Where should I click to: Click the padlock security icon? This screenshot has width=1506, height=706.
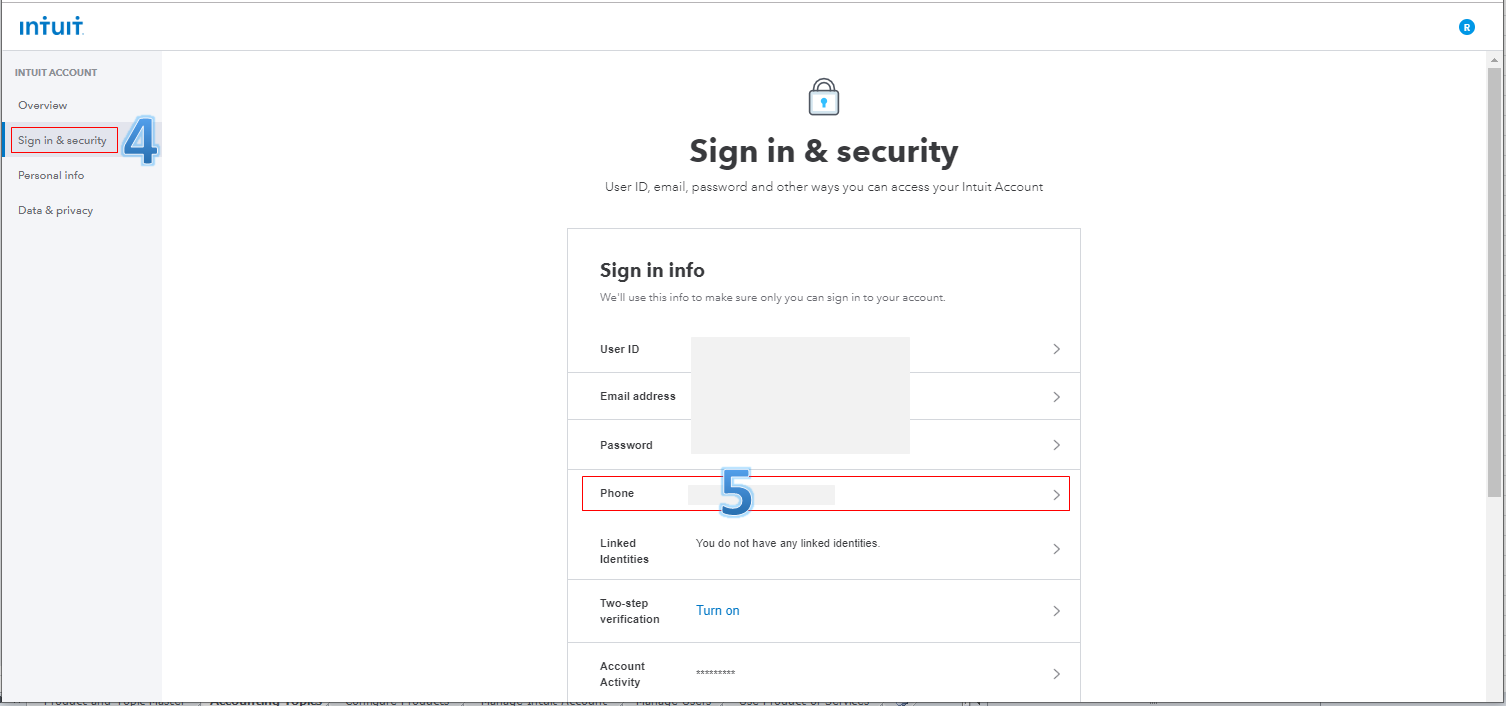point(824,97)
